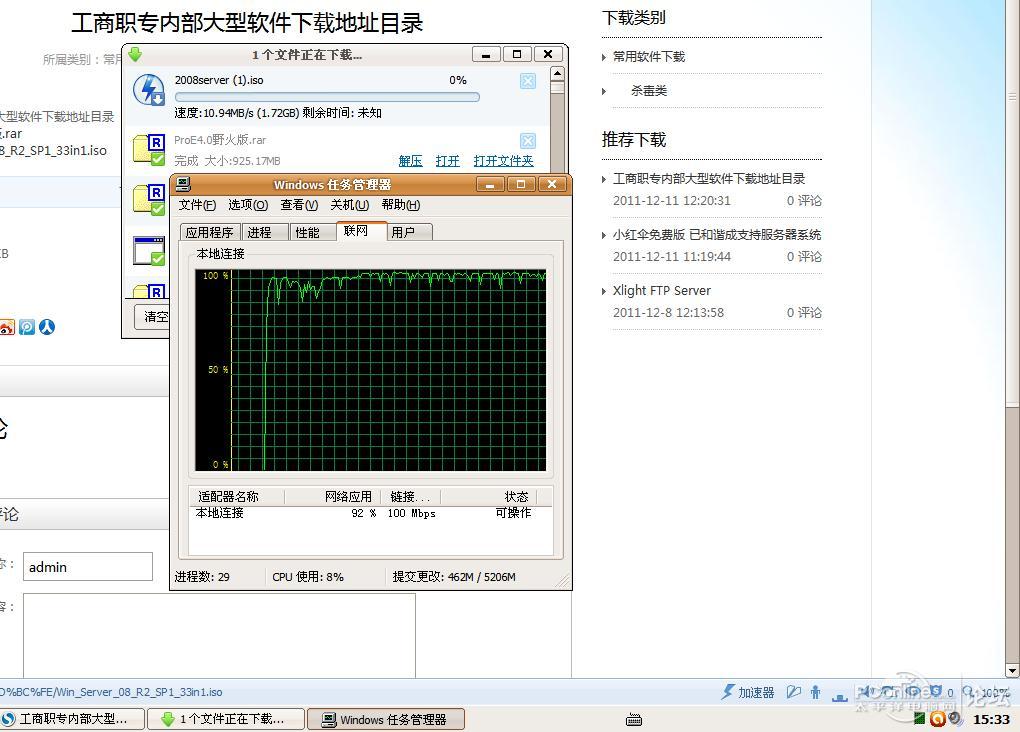
Task: Click the 进程数: 29 status text
Action: click(202, 576)
